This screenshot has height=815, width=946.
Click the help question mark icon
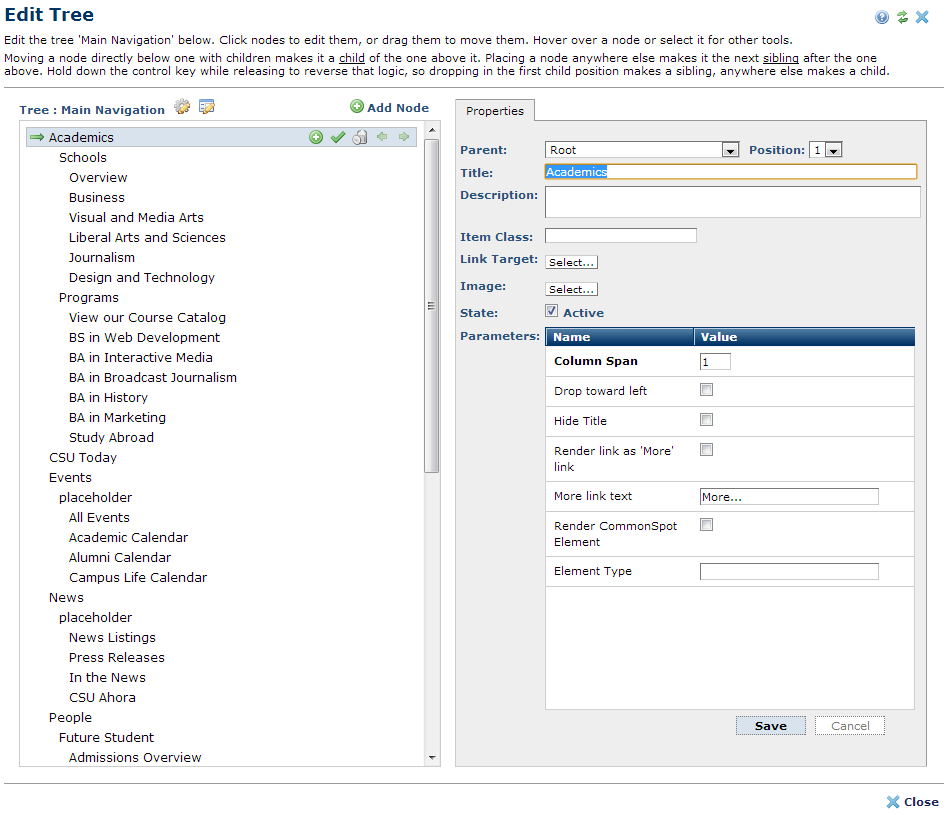click(882, 17)
